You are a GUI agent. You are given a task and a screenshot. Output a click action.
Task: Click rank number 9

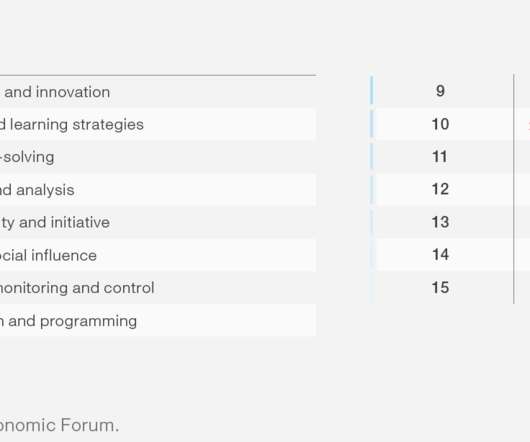point(440,91)
